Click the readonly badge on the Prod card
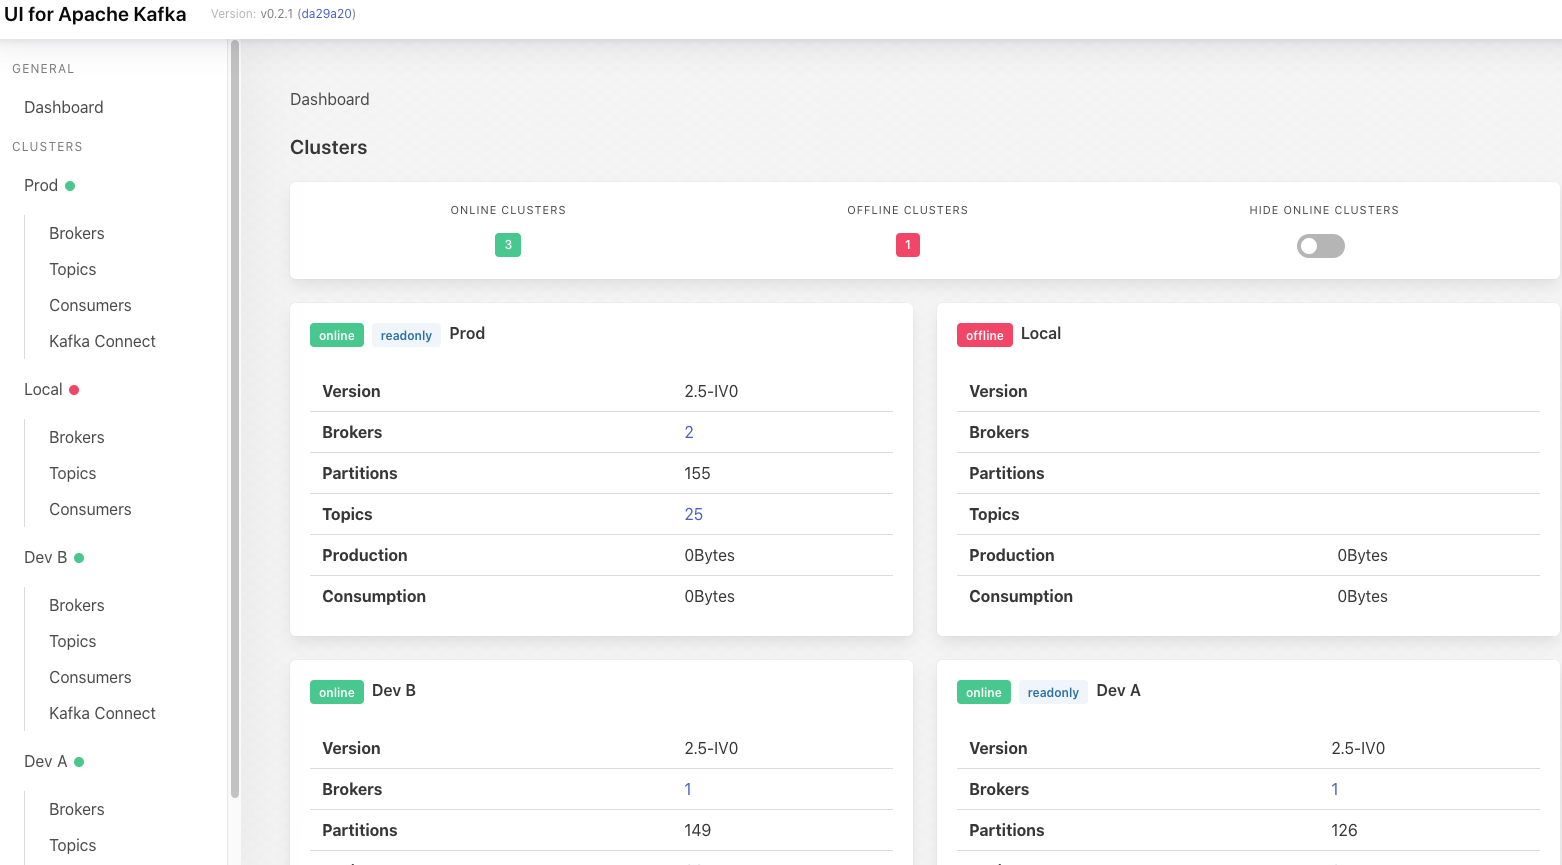 click(406, 334)
